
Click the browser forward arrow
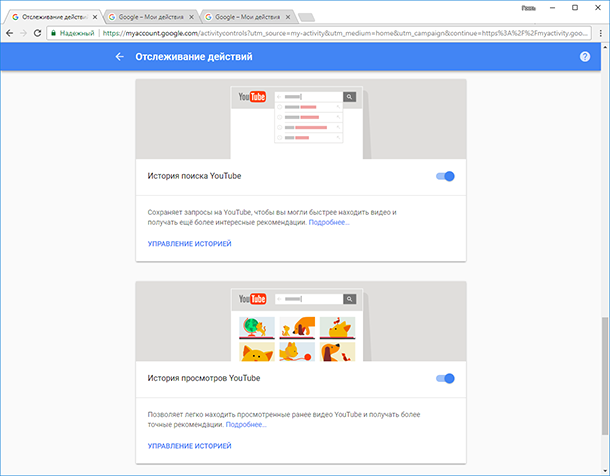(x=23, y=33)
